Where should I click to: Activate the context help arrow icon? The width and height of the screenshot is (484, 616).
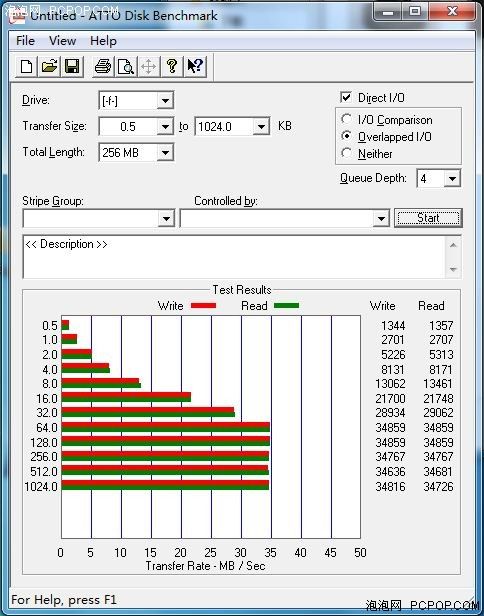click(195, 66)
